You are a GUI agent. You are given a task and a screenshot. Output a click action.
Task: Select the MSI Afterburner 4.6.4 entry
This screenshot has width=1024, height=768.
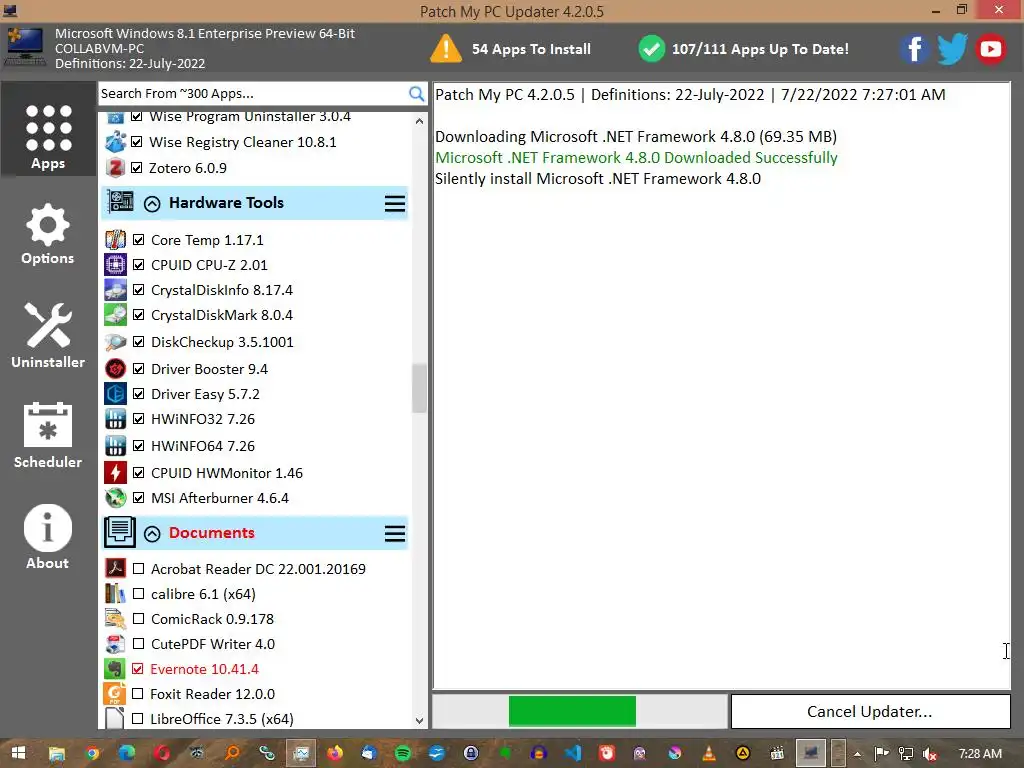219,498
